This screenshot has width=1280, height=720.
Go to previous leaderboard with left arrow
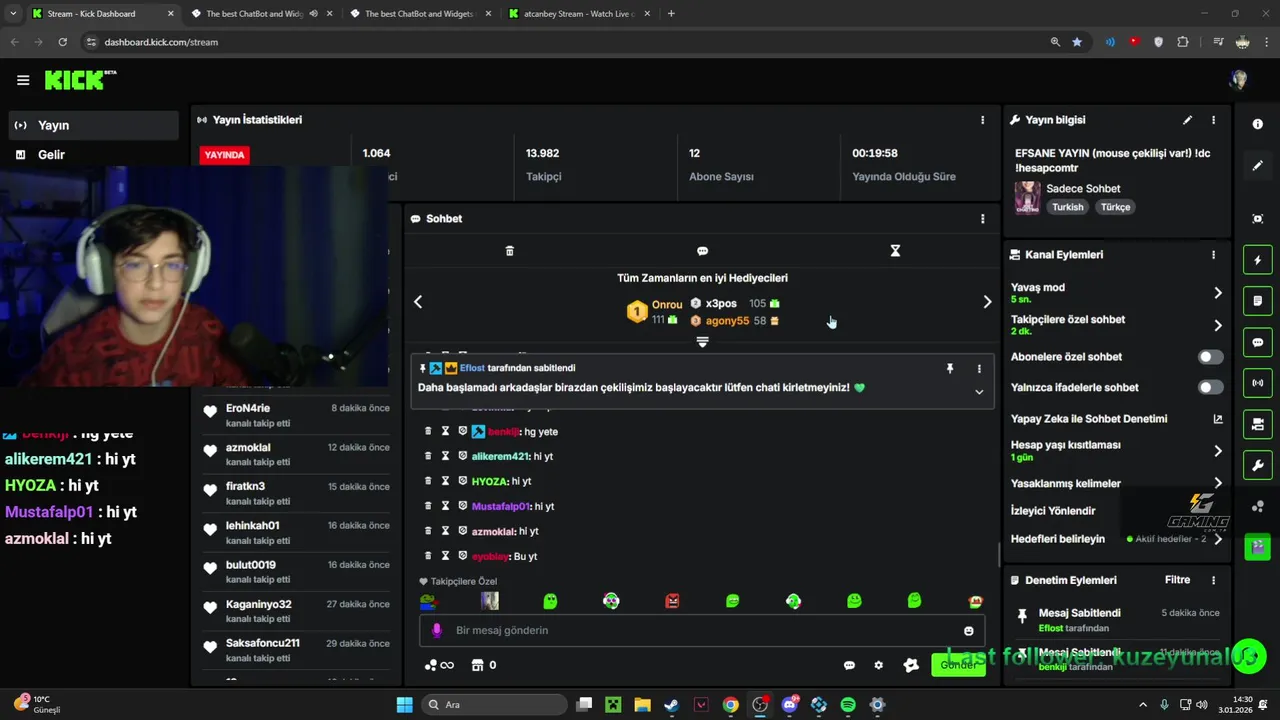tap(418, 302)
